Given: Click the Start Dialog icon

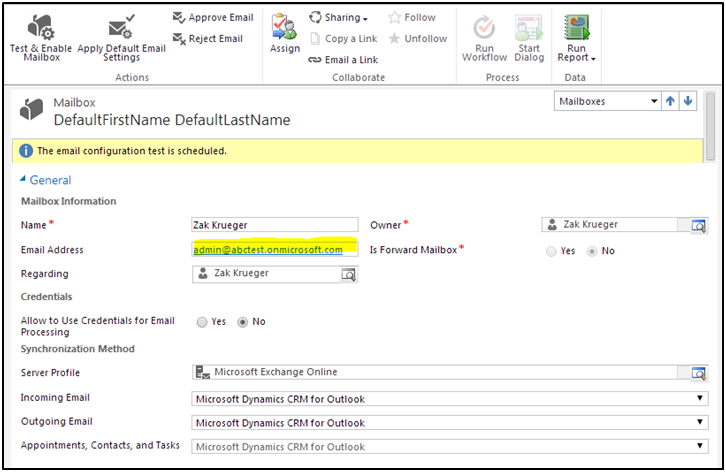Looking at the screenshot, I should tap(529, 27).
